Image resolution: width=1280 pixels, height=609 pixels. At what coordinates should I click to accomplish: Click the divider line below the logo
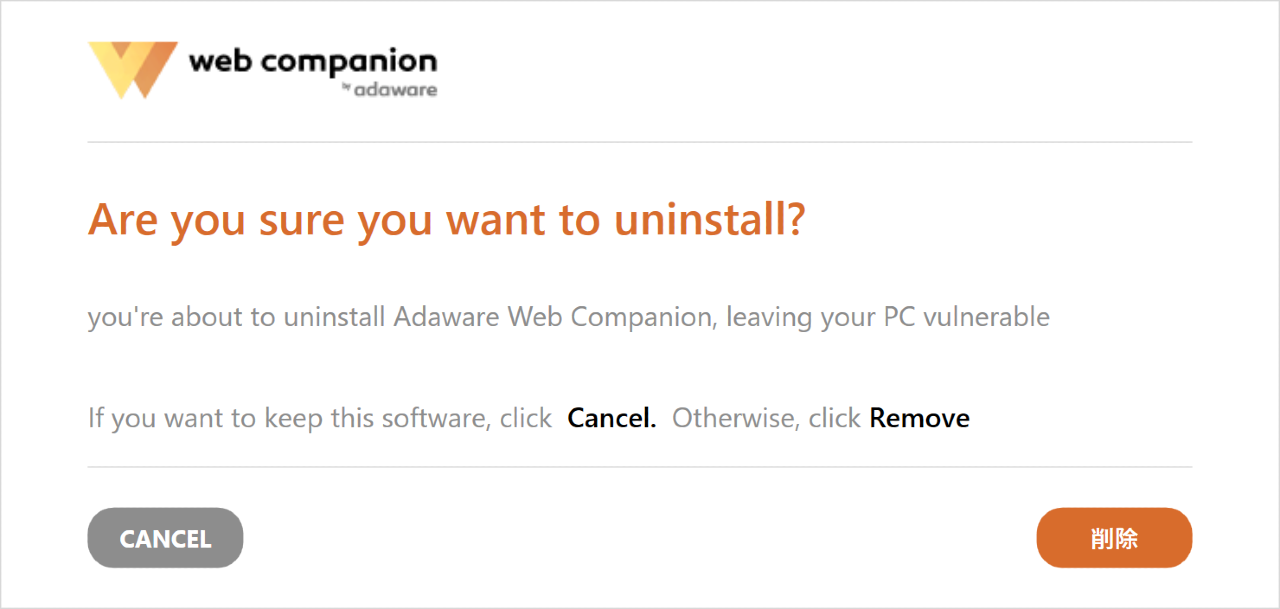point(640,143)
